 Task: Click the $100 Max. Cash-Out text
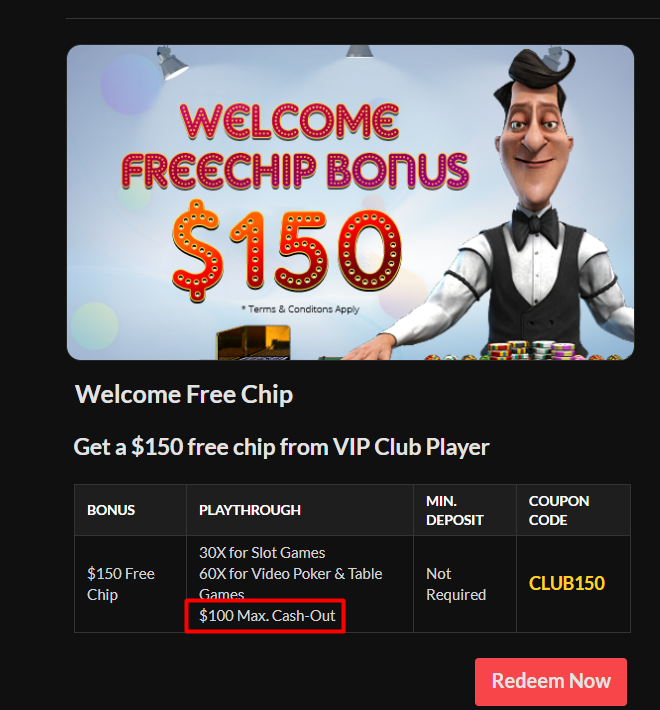tap(267, 616)
